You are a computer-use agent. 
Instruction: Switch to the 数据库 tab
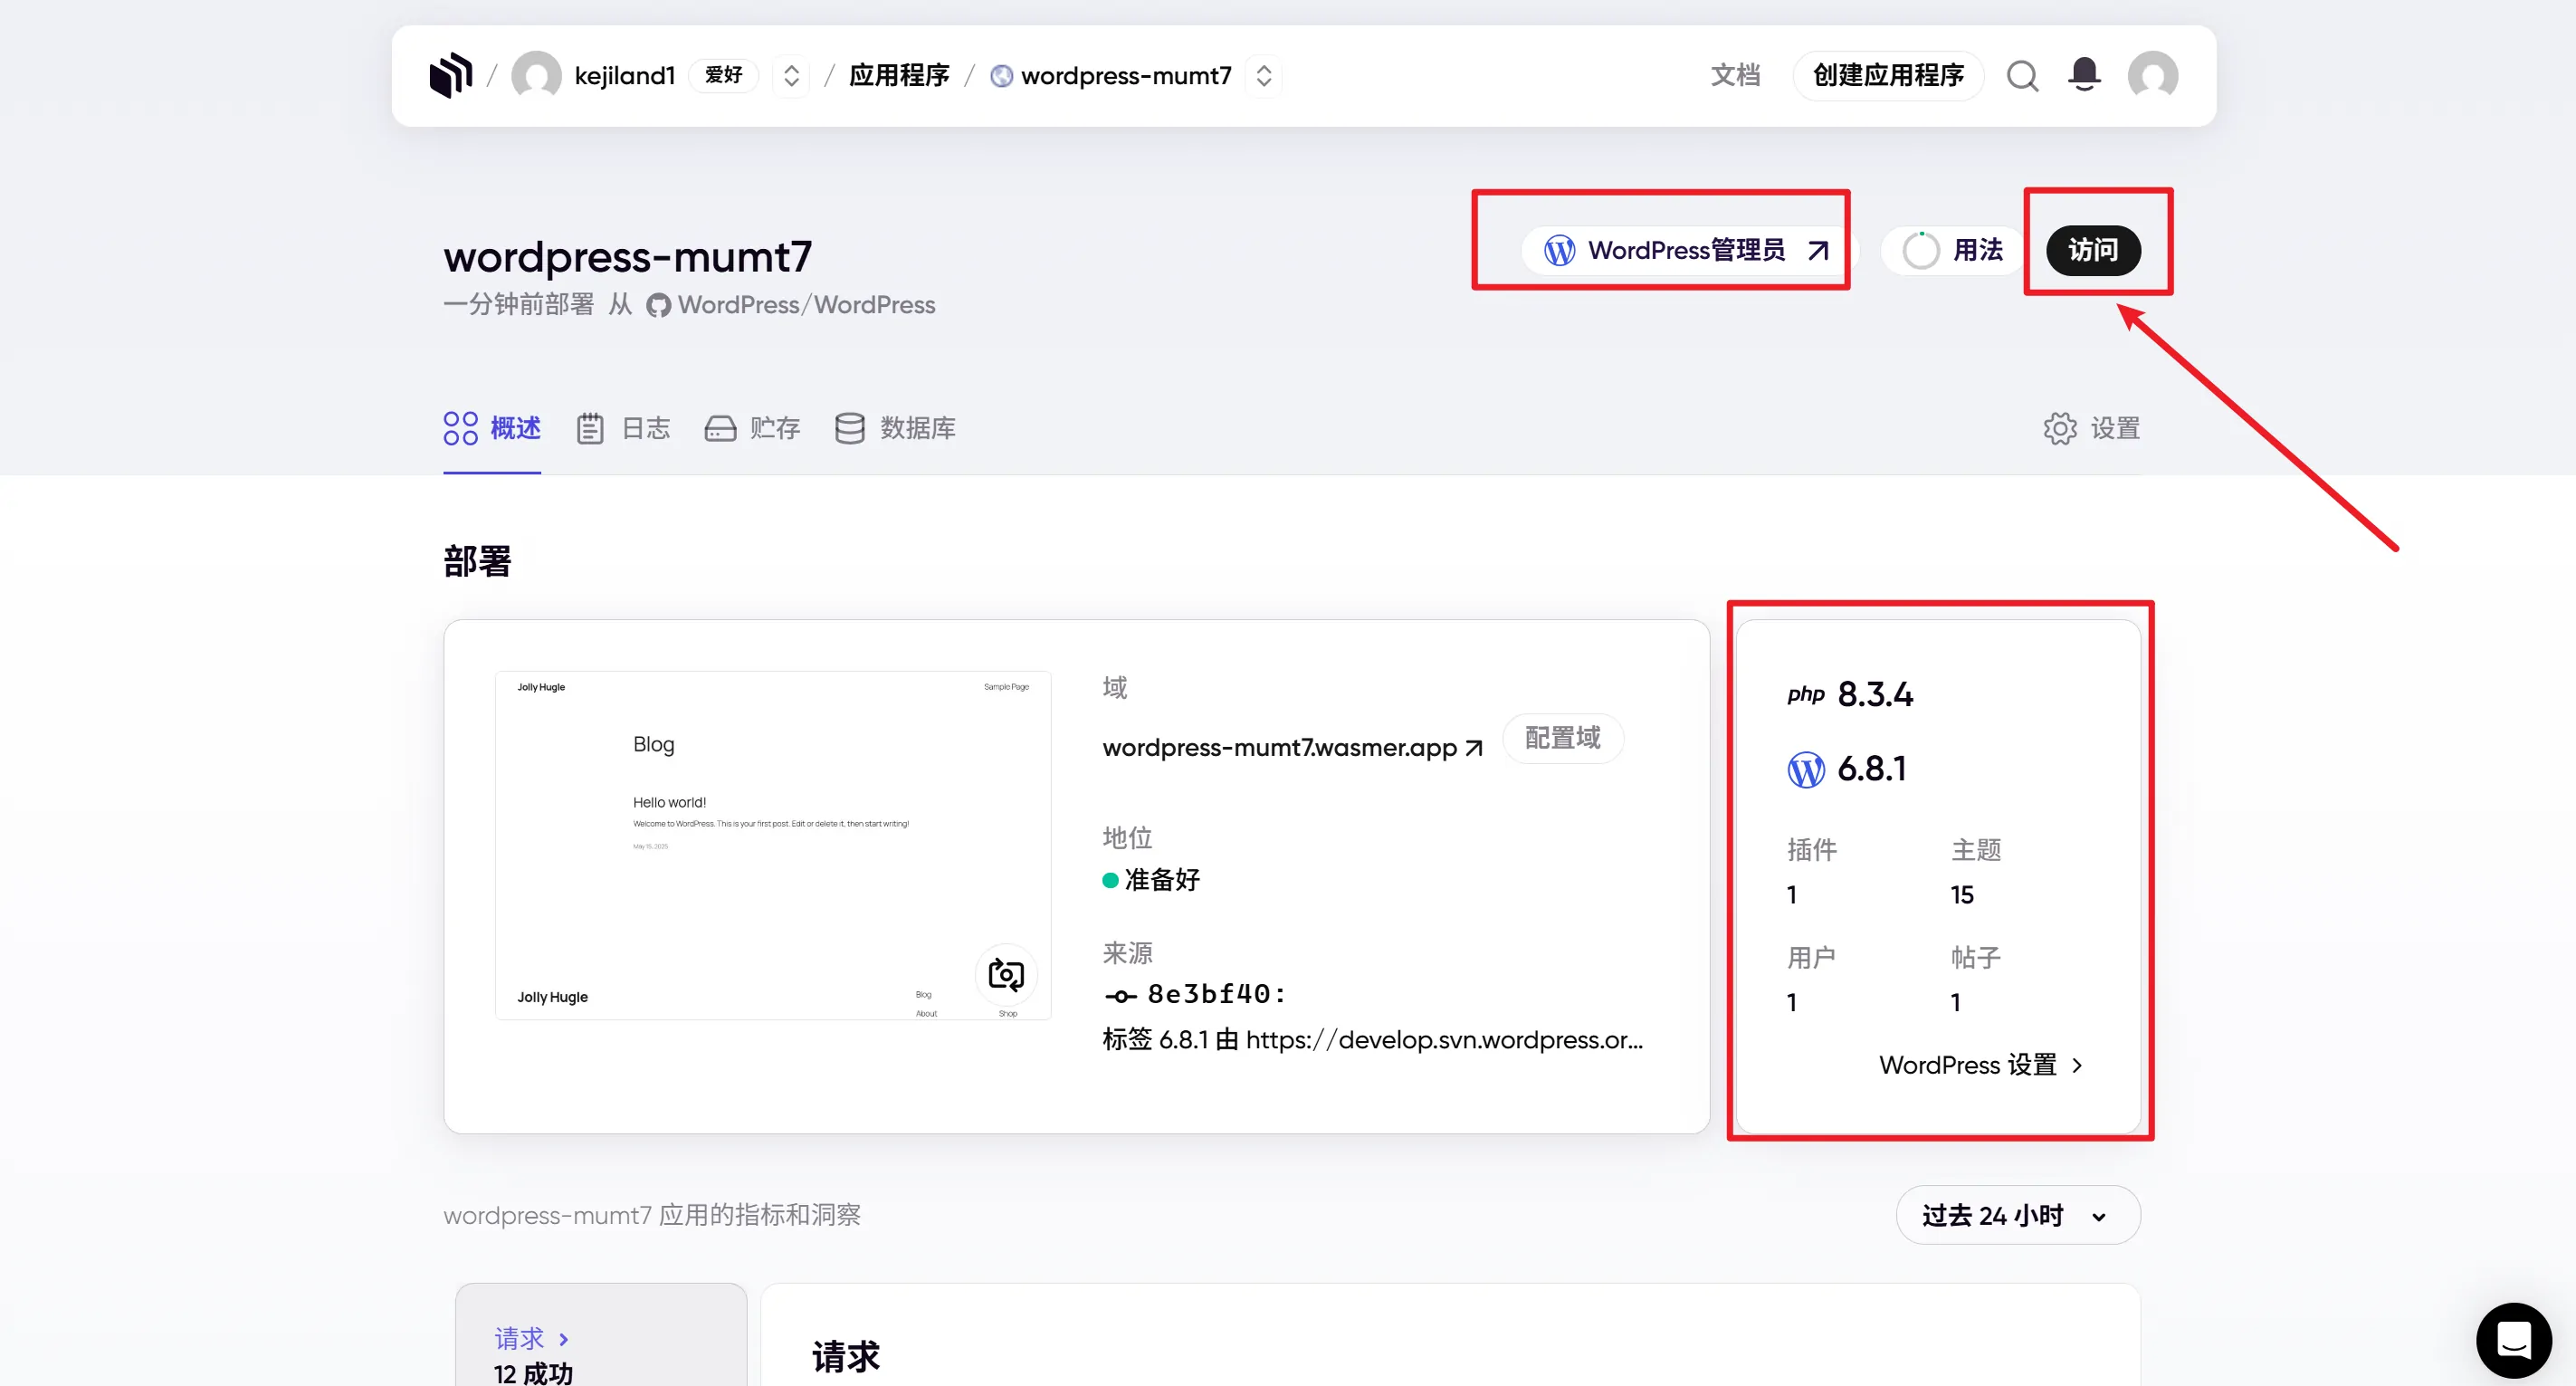[x=895, y=428]
